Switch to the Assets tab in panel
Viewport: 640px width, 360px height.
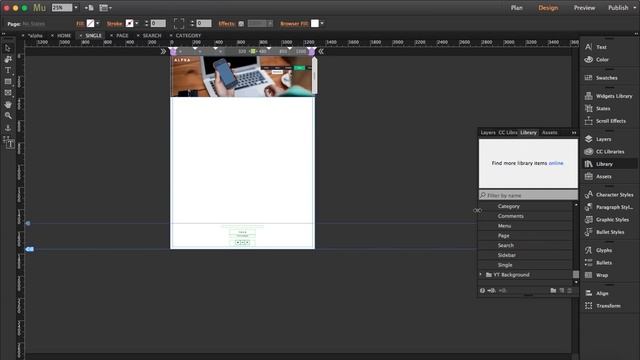pos(549,133)
